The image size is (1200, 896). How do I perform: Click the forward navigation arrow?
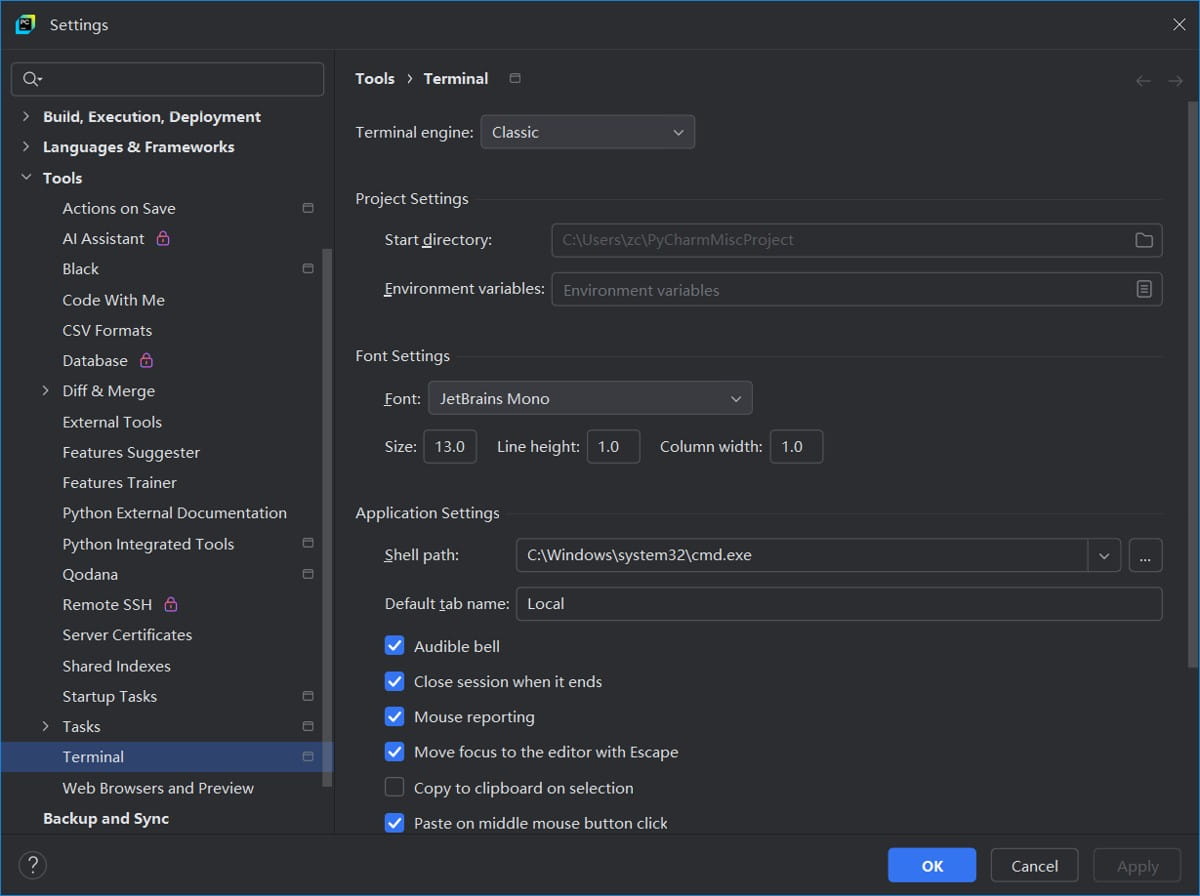[x=1175, y=80]
